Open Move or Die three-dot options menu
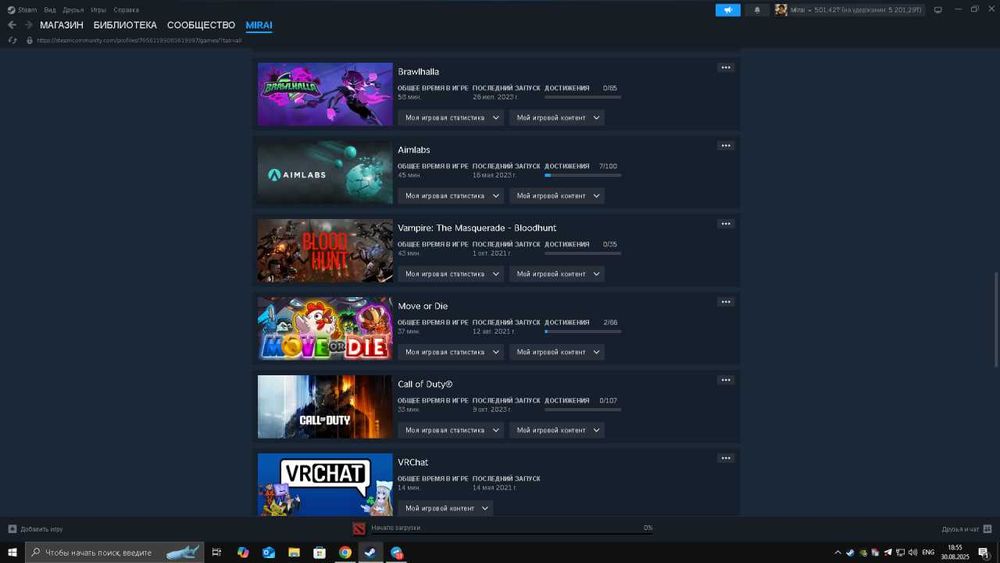The width and height of the screenshot is (1000, 563). pyautogui.click(x=726, y=302)
